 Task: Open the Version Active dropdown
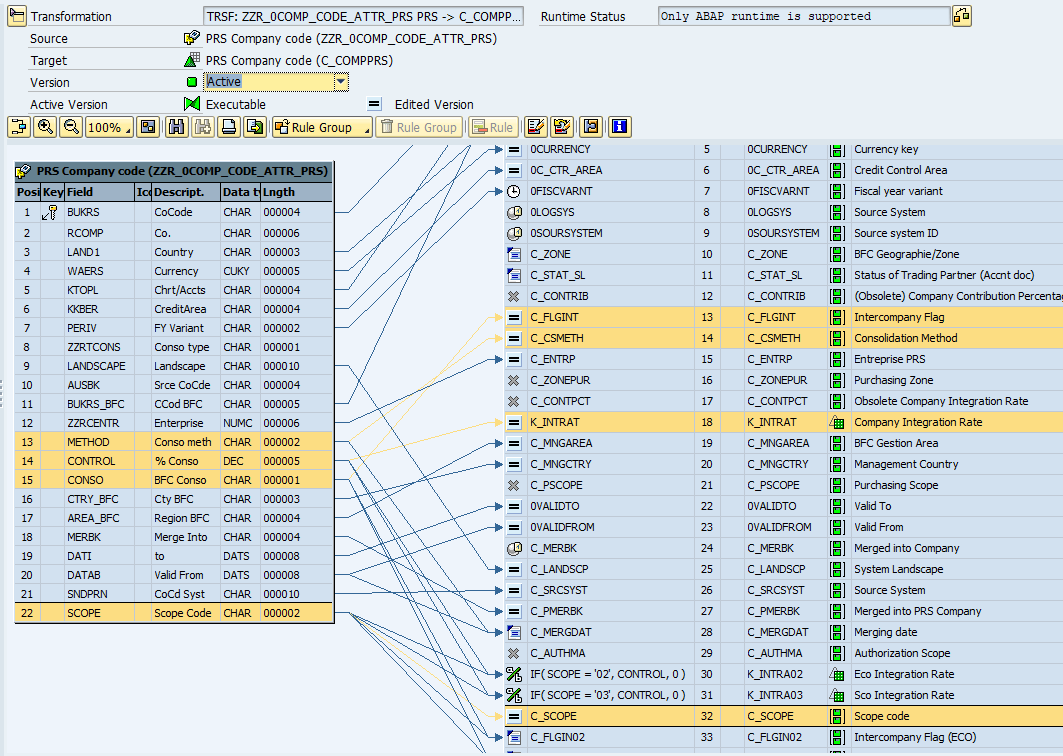341,82
